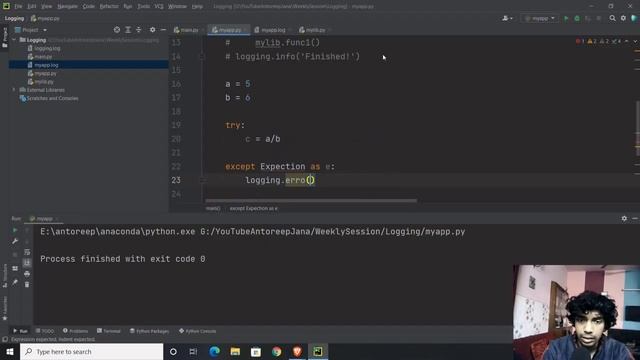This screenshot has width=640, height=360.
Task: Click 'except Expection as e' breadcrumb
Action: pos(253,208)
